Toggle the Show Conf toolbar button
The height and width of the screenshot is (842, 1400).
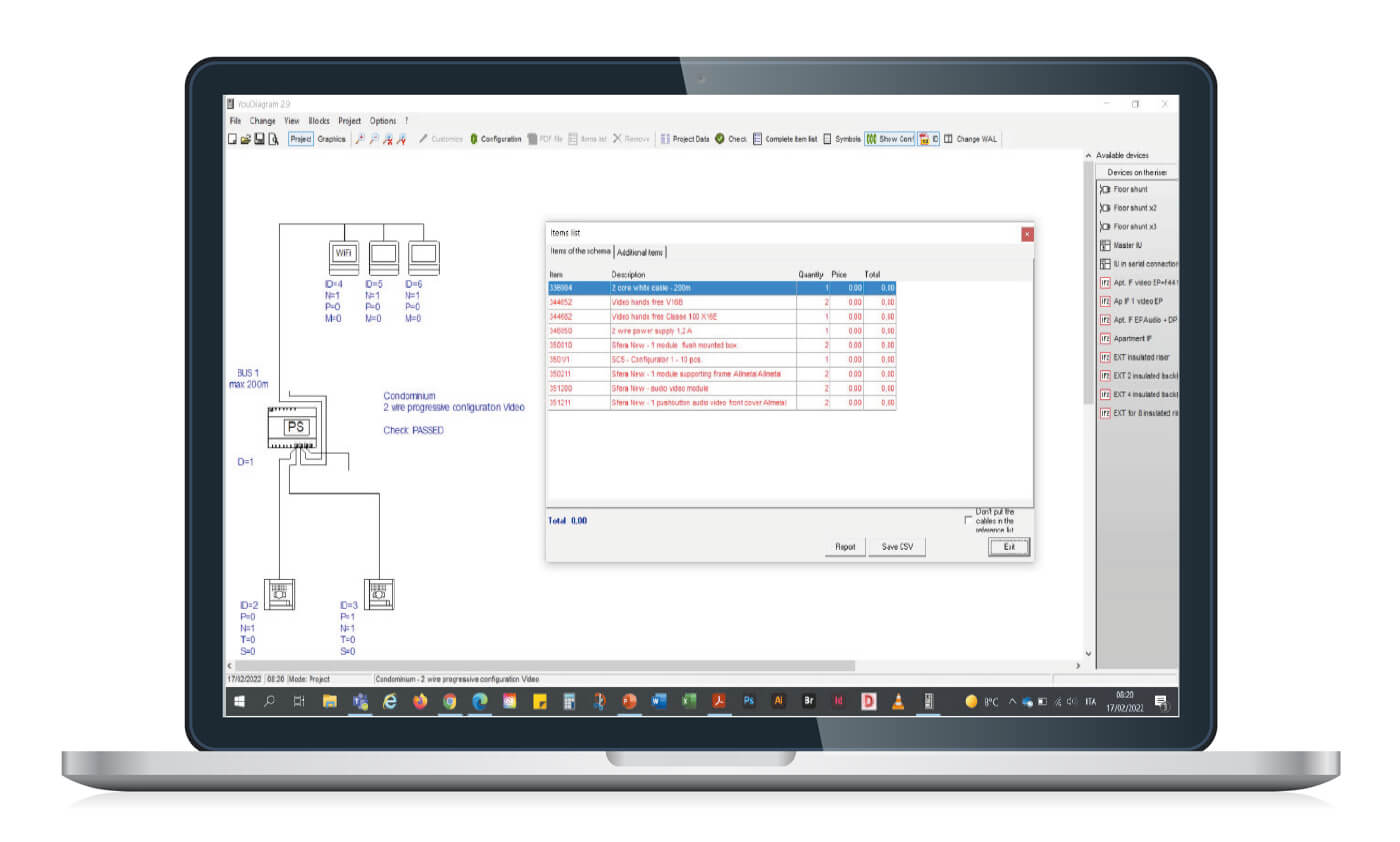(x=890, y=139)
